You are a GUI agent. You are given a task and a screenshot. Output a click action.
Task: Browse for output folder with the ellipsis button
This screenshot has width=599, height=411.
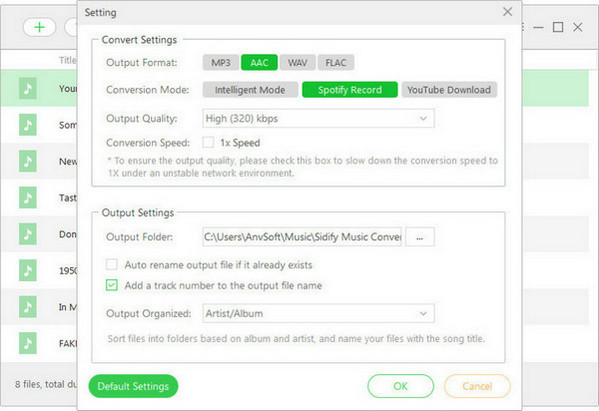[419, 237]
